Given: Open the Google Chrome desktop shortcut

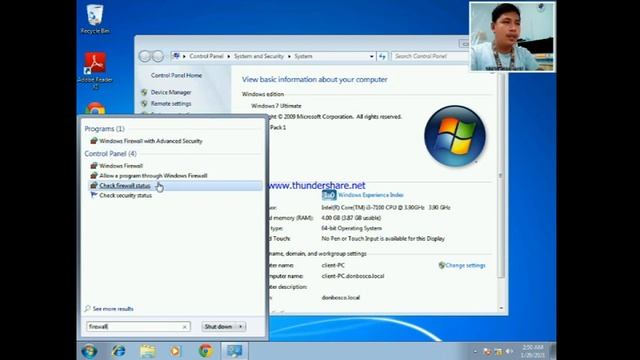Looking at the screenshot, I should [x=96, y=109].
